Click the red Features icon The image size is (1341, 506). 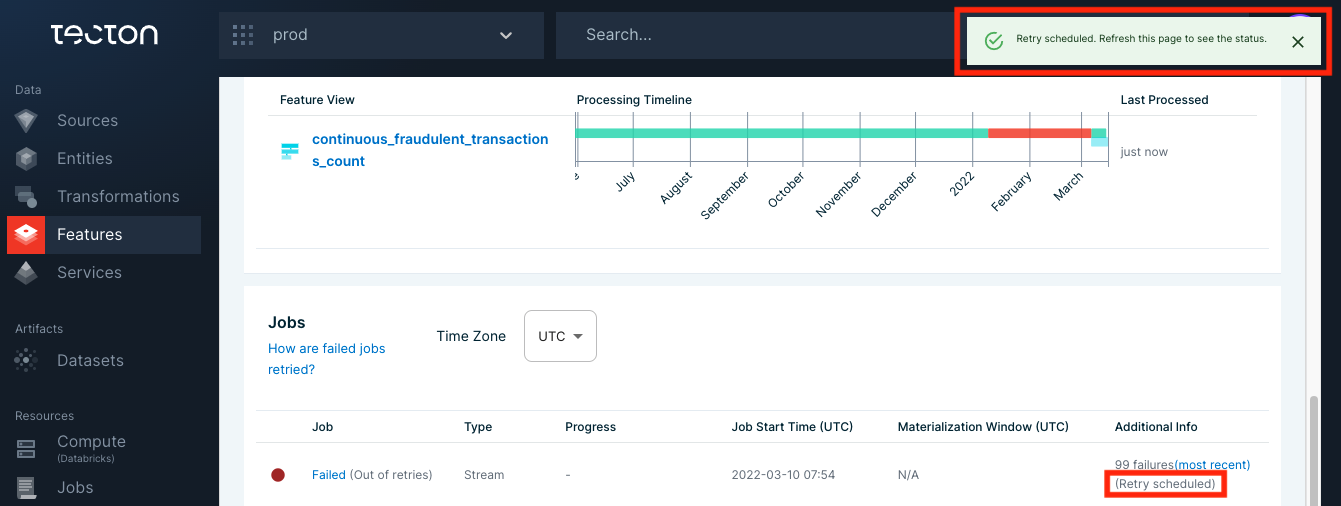coord(26,235)
